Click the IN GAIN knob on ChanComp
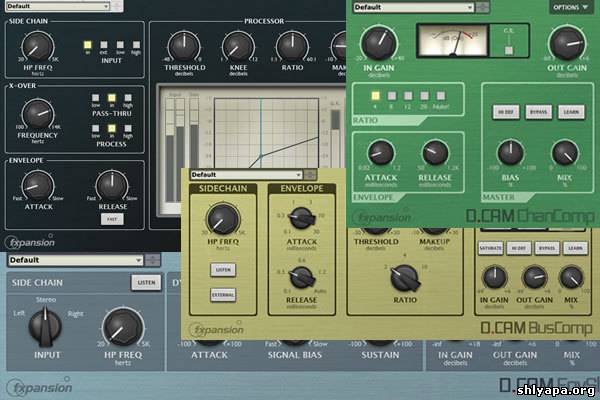The image size is (600, 400). 381,42
